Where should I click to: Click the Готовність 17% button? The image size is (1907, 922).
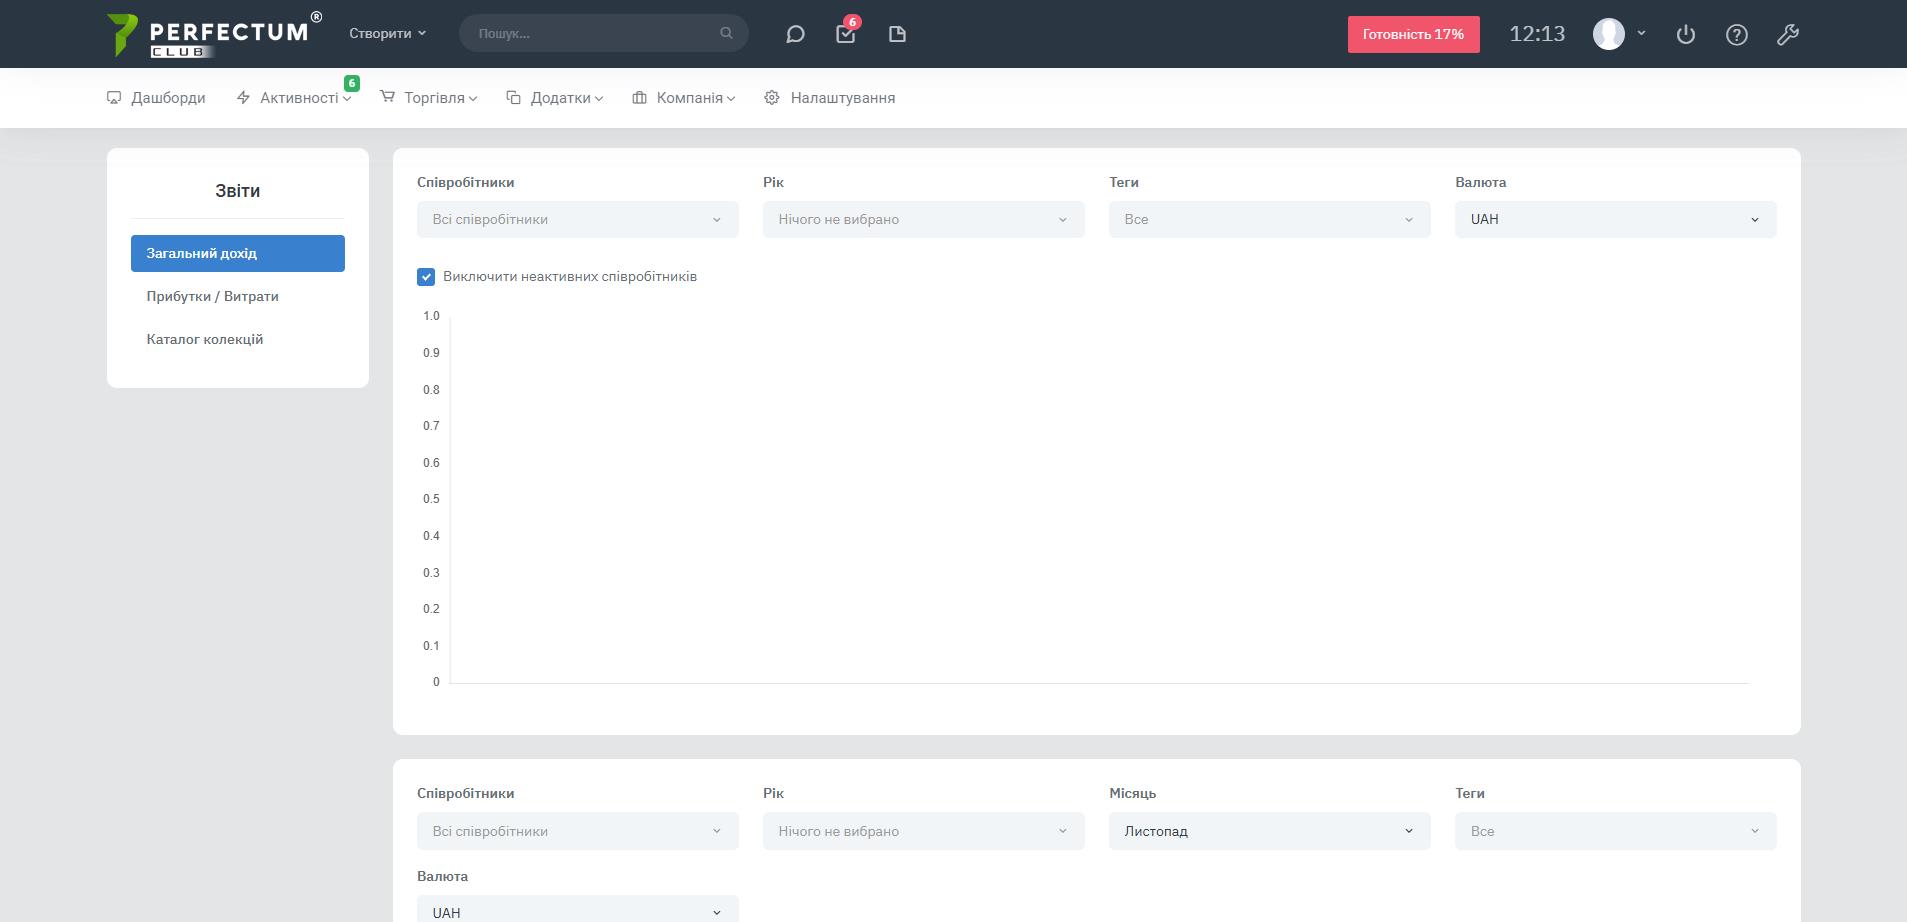click(1413, 34)
